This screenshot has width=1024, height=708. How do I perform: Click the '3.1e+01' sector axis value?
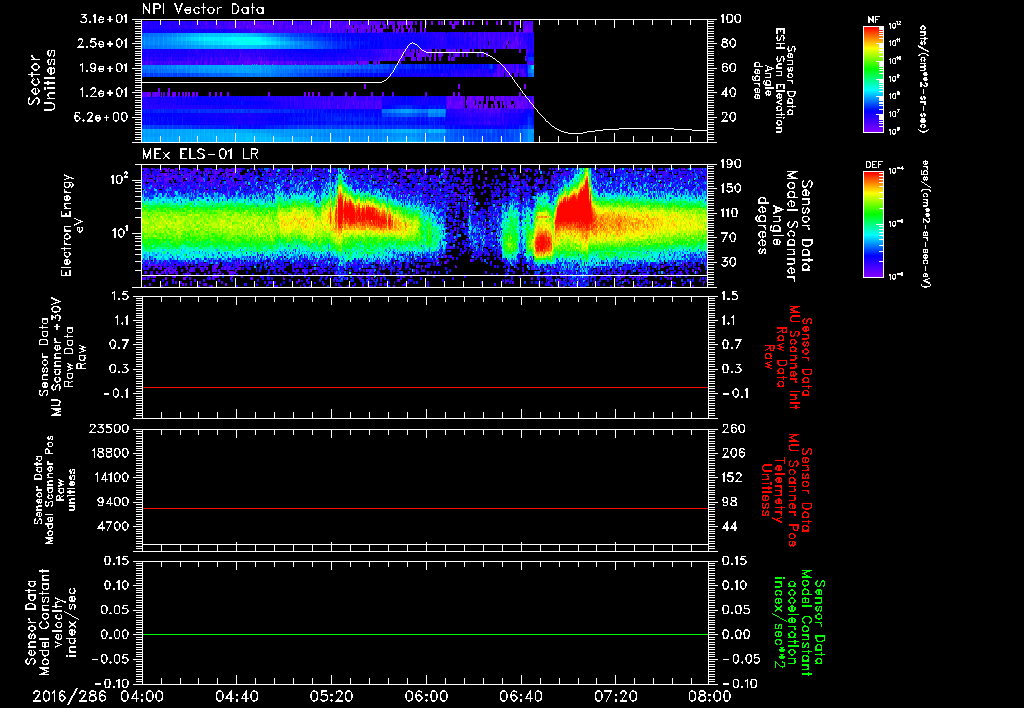(x=103, y=19)
